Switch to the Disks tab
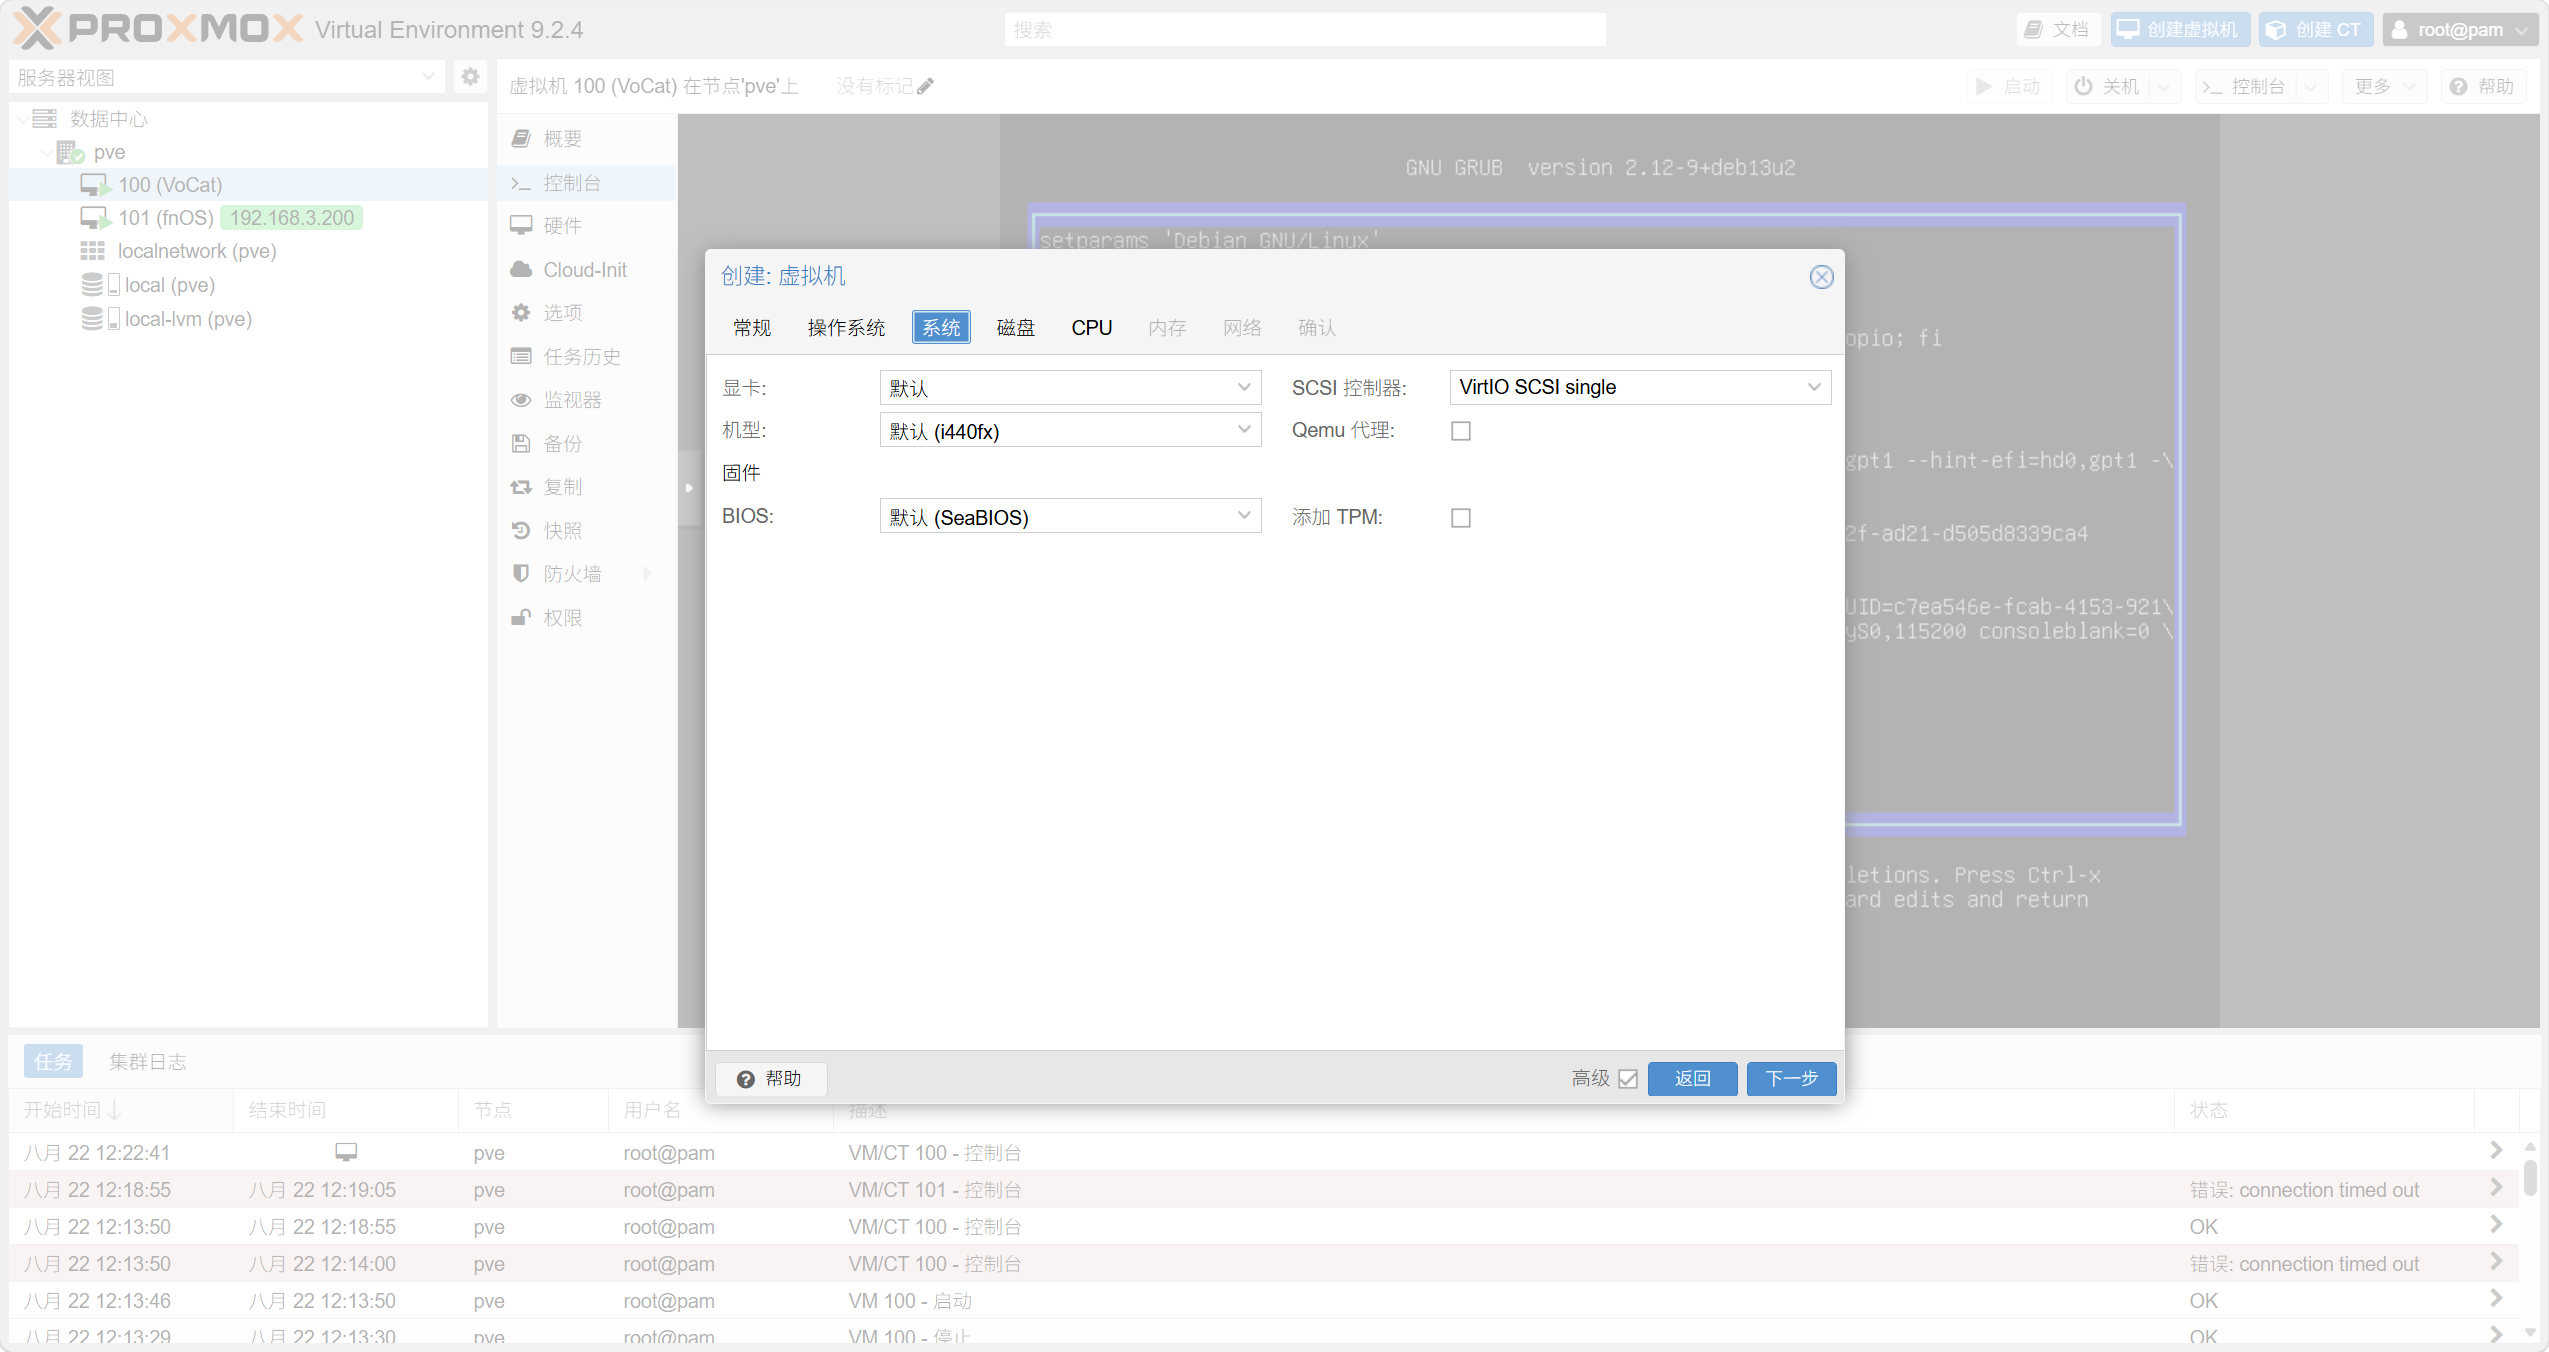The height and width of the screenshot is (1352, 2549). [1016, 328]
